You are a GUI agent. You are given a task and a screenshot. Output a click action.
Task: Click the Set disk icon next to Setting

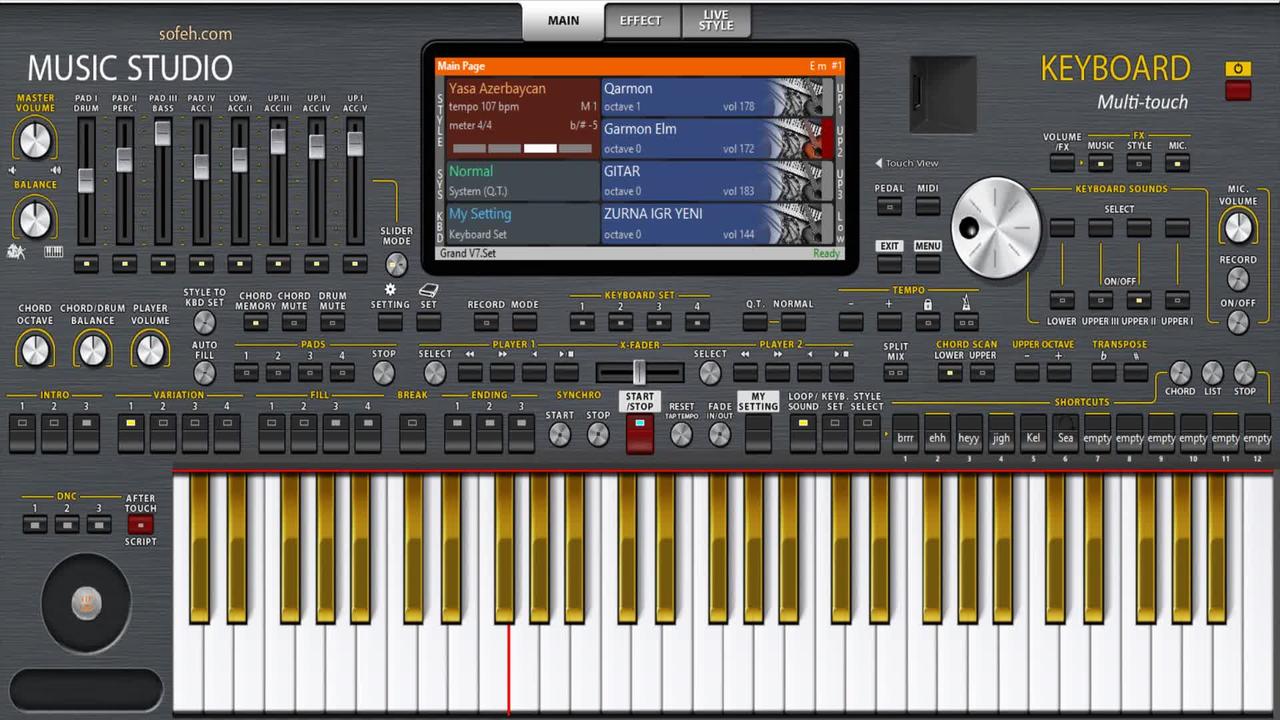coord(428,291)
